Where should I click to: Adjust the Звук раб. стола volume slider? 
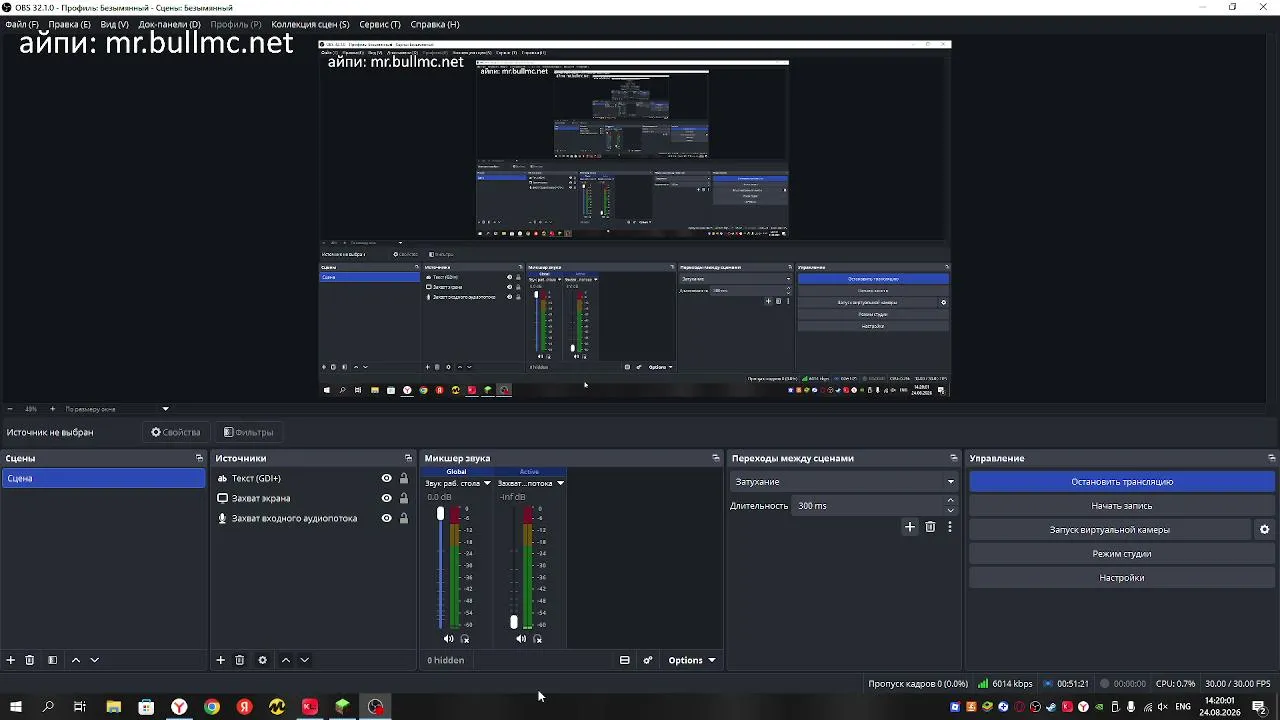[440, 513]
